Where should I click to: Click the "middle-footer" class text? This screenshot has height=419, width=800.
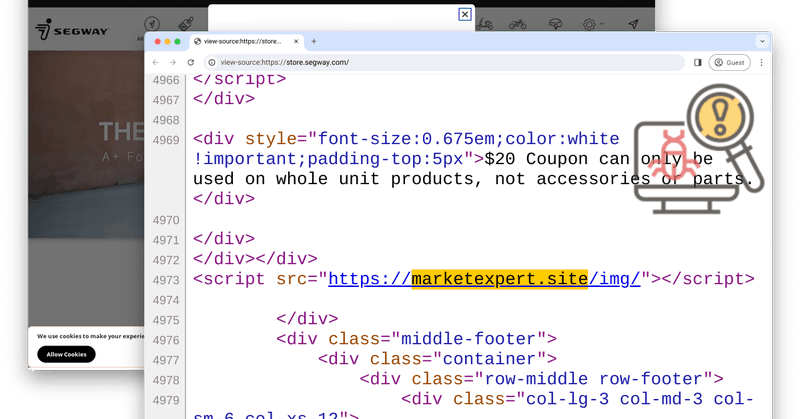click(468, 339)
